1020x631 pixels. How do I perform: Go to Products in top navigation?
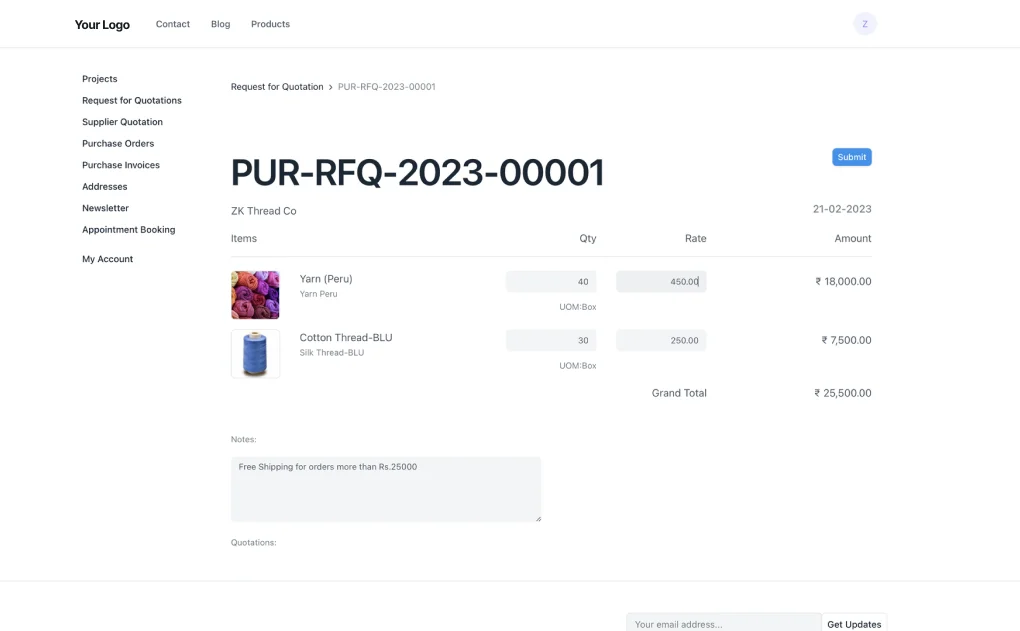point(270,24)
